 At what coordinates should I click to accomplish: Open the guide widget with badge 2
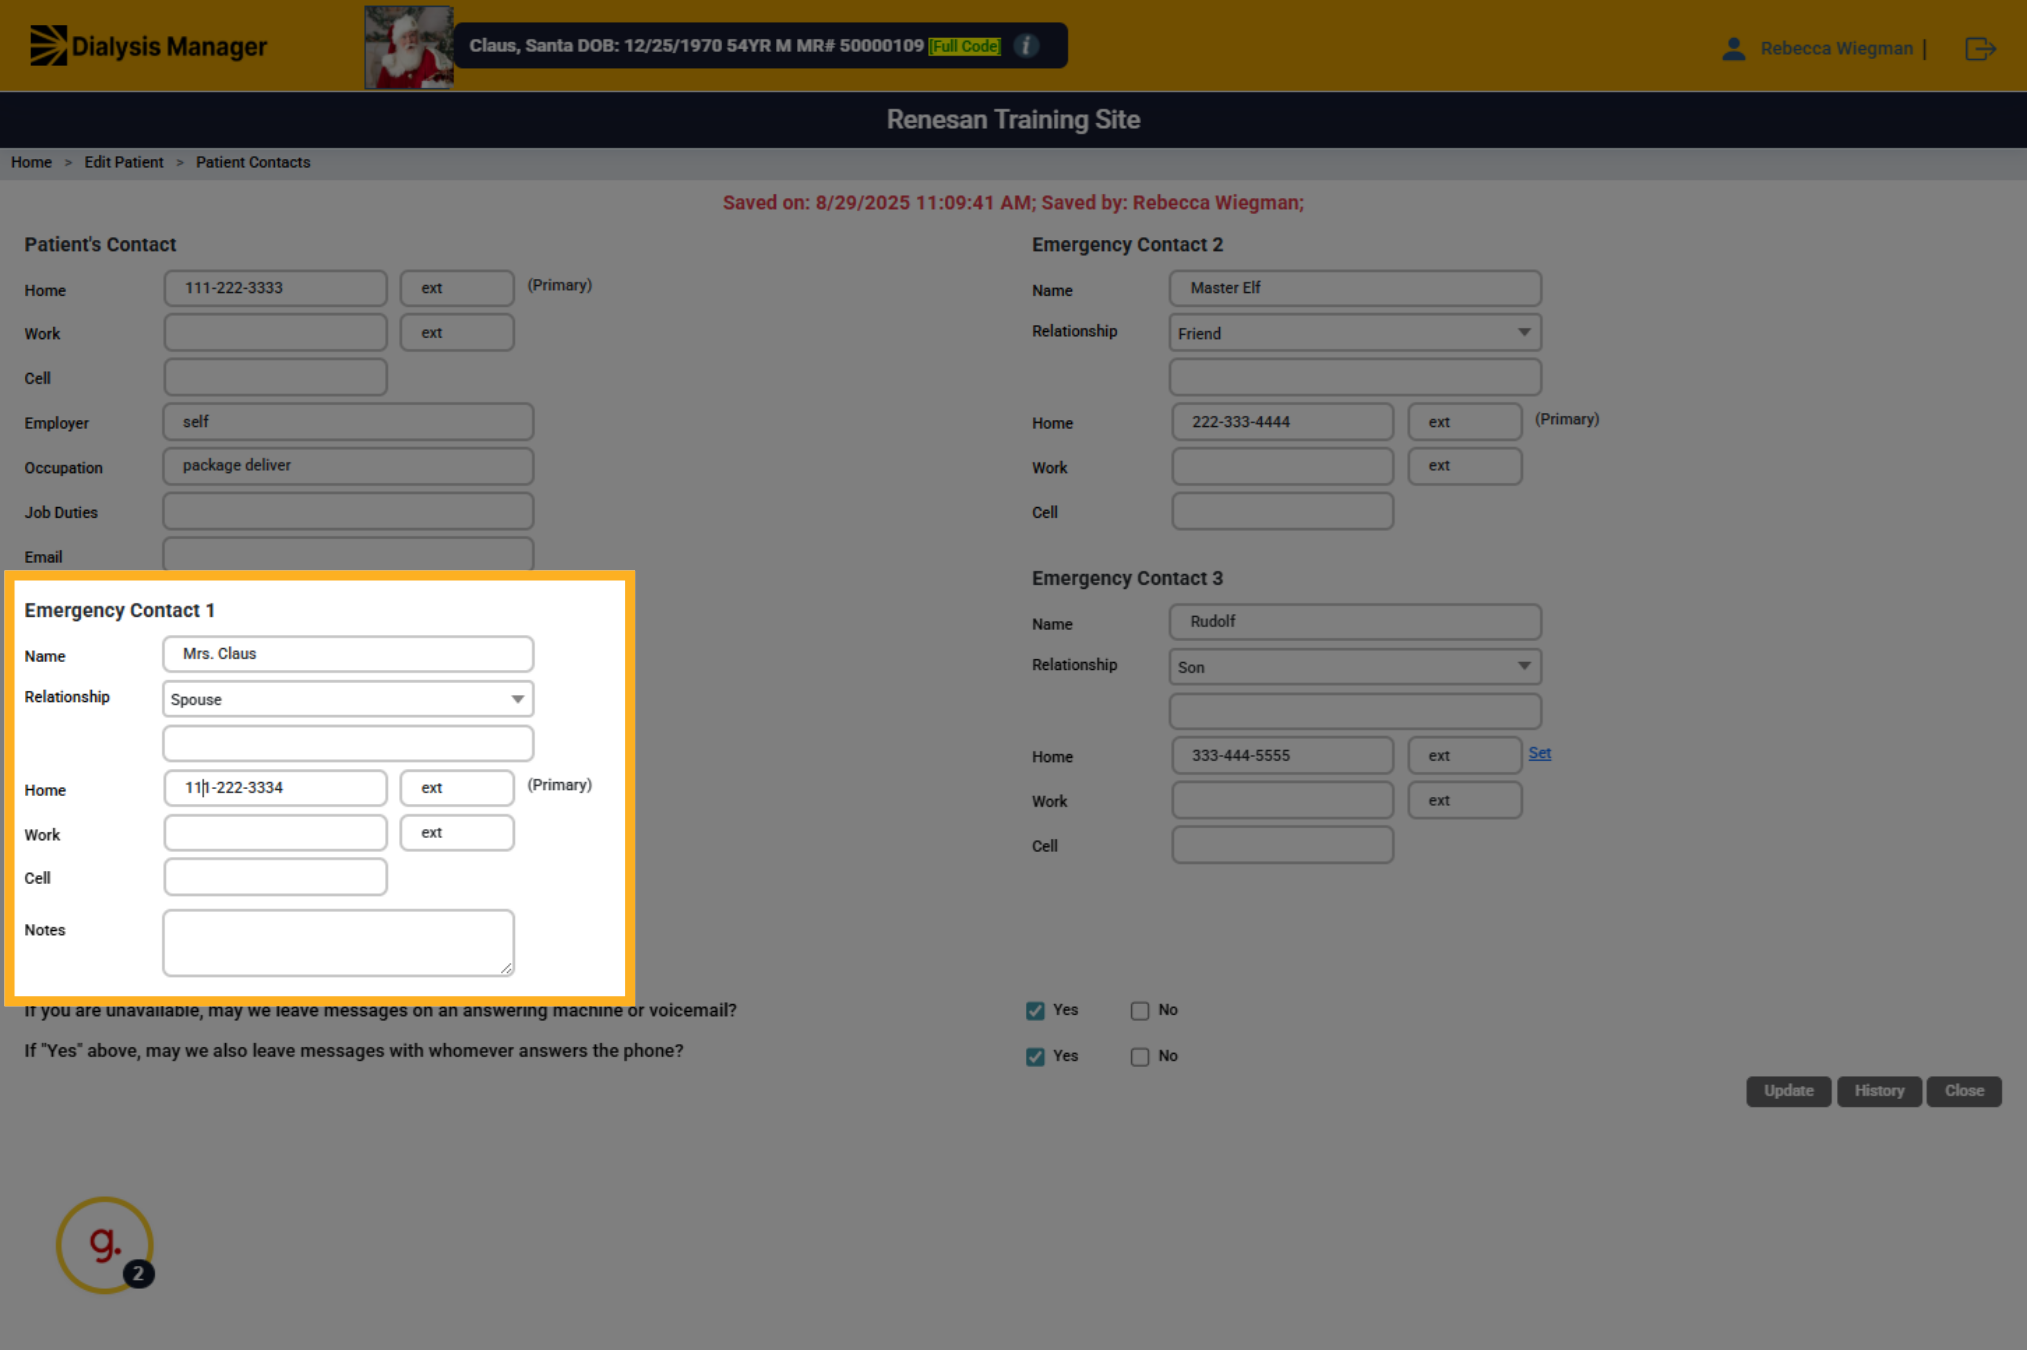[105, 1245]
